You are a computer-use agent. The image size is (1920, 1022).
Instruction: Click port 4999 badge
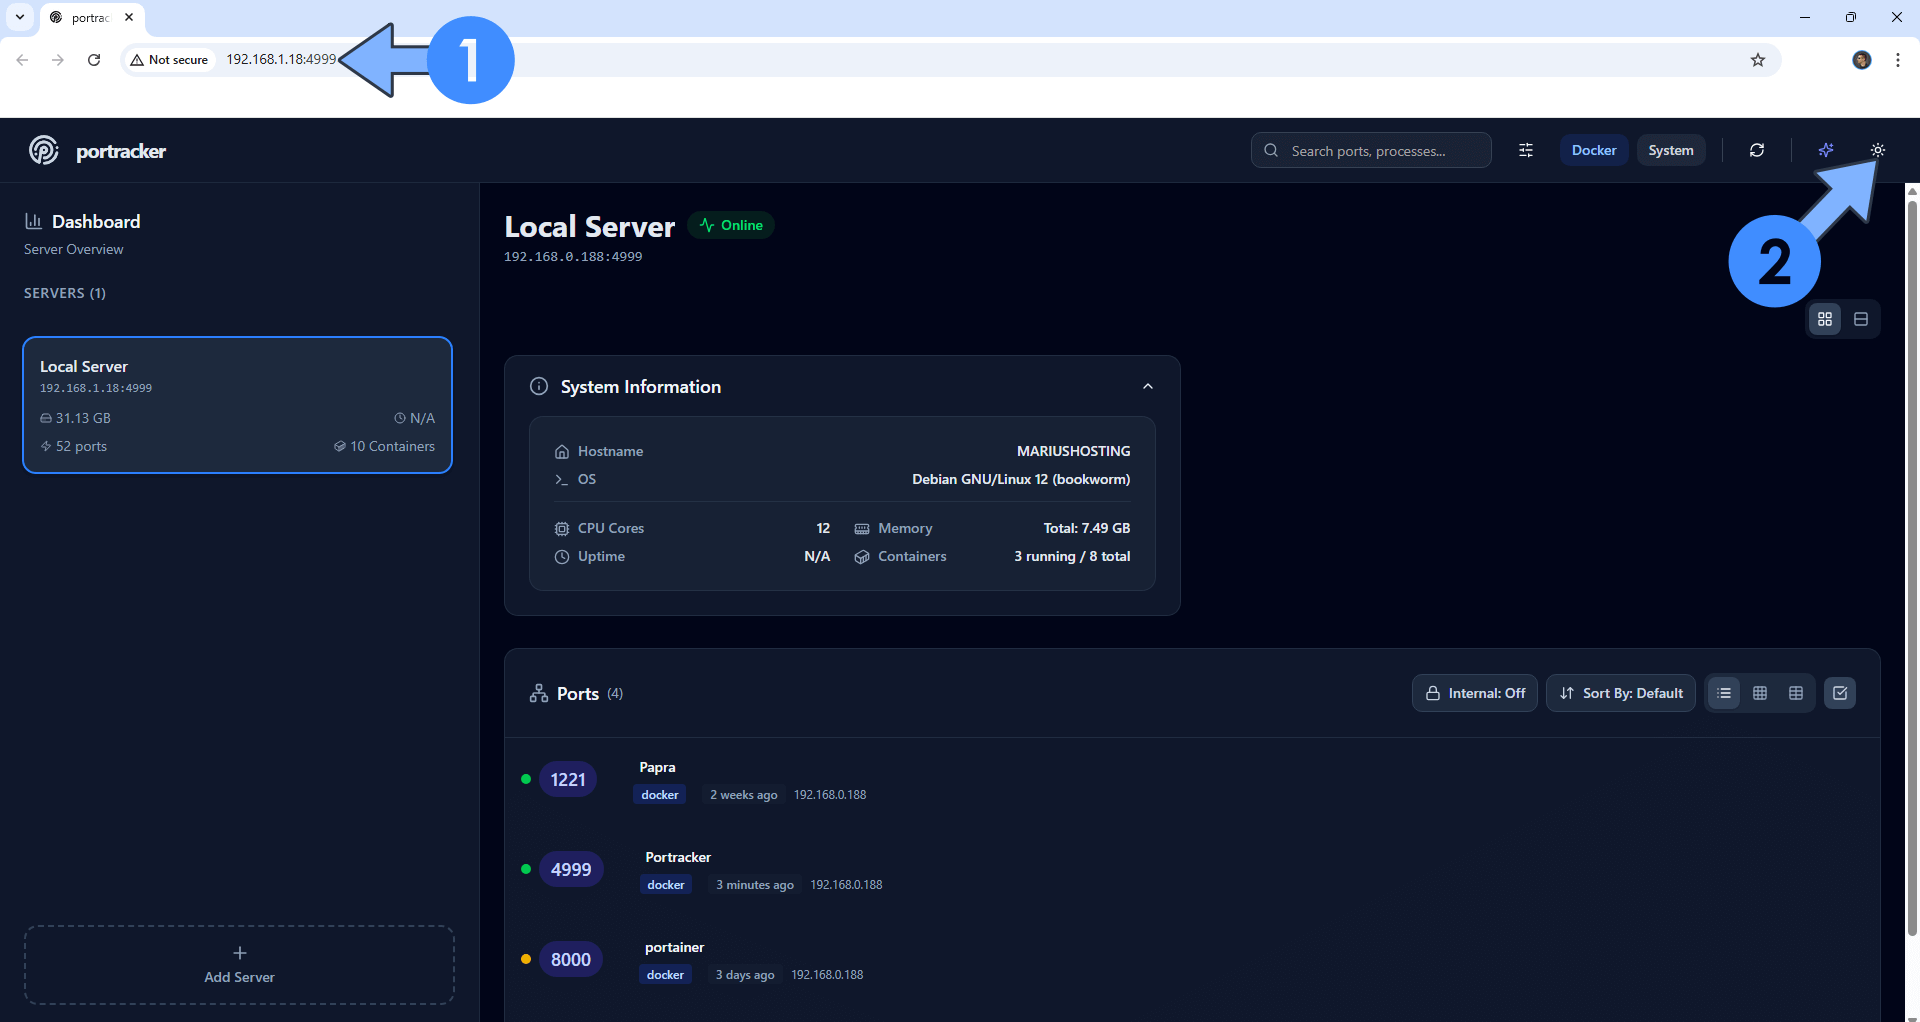click(571, 869)
